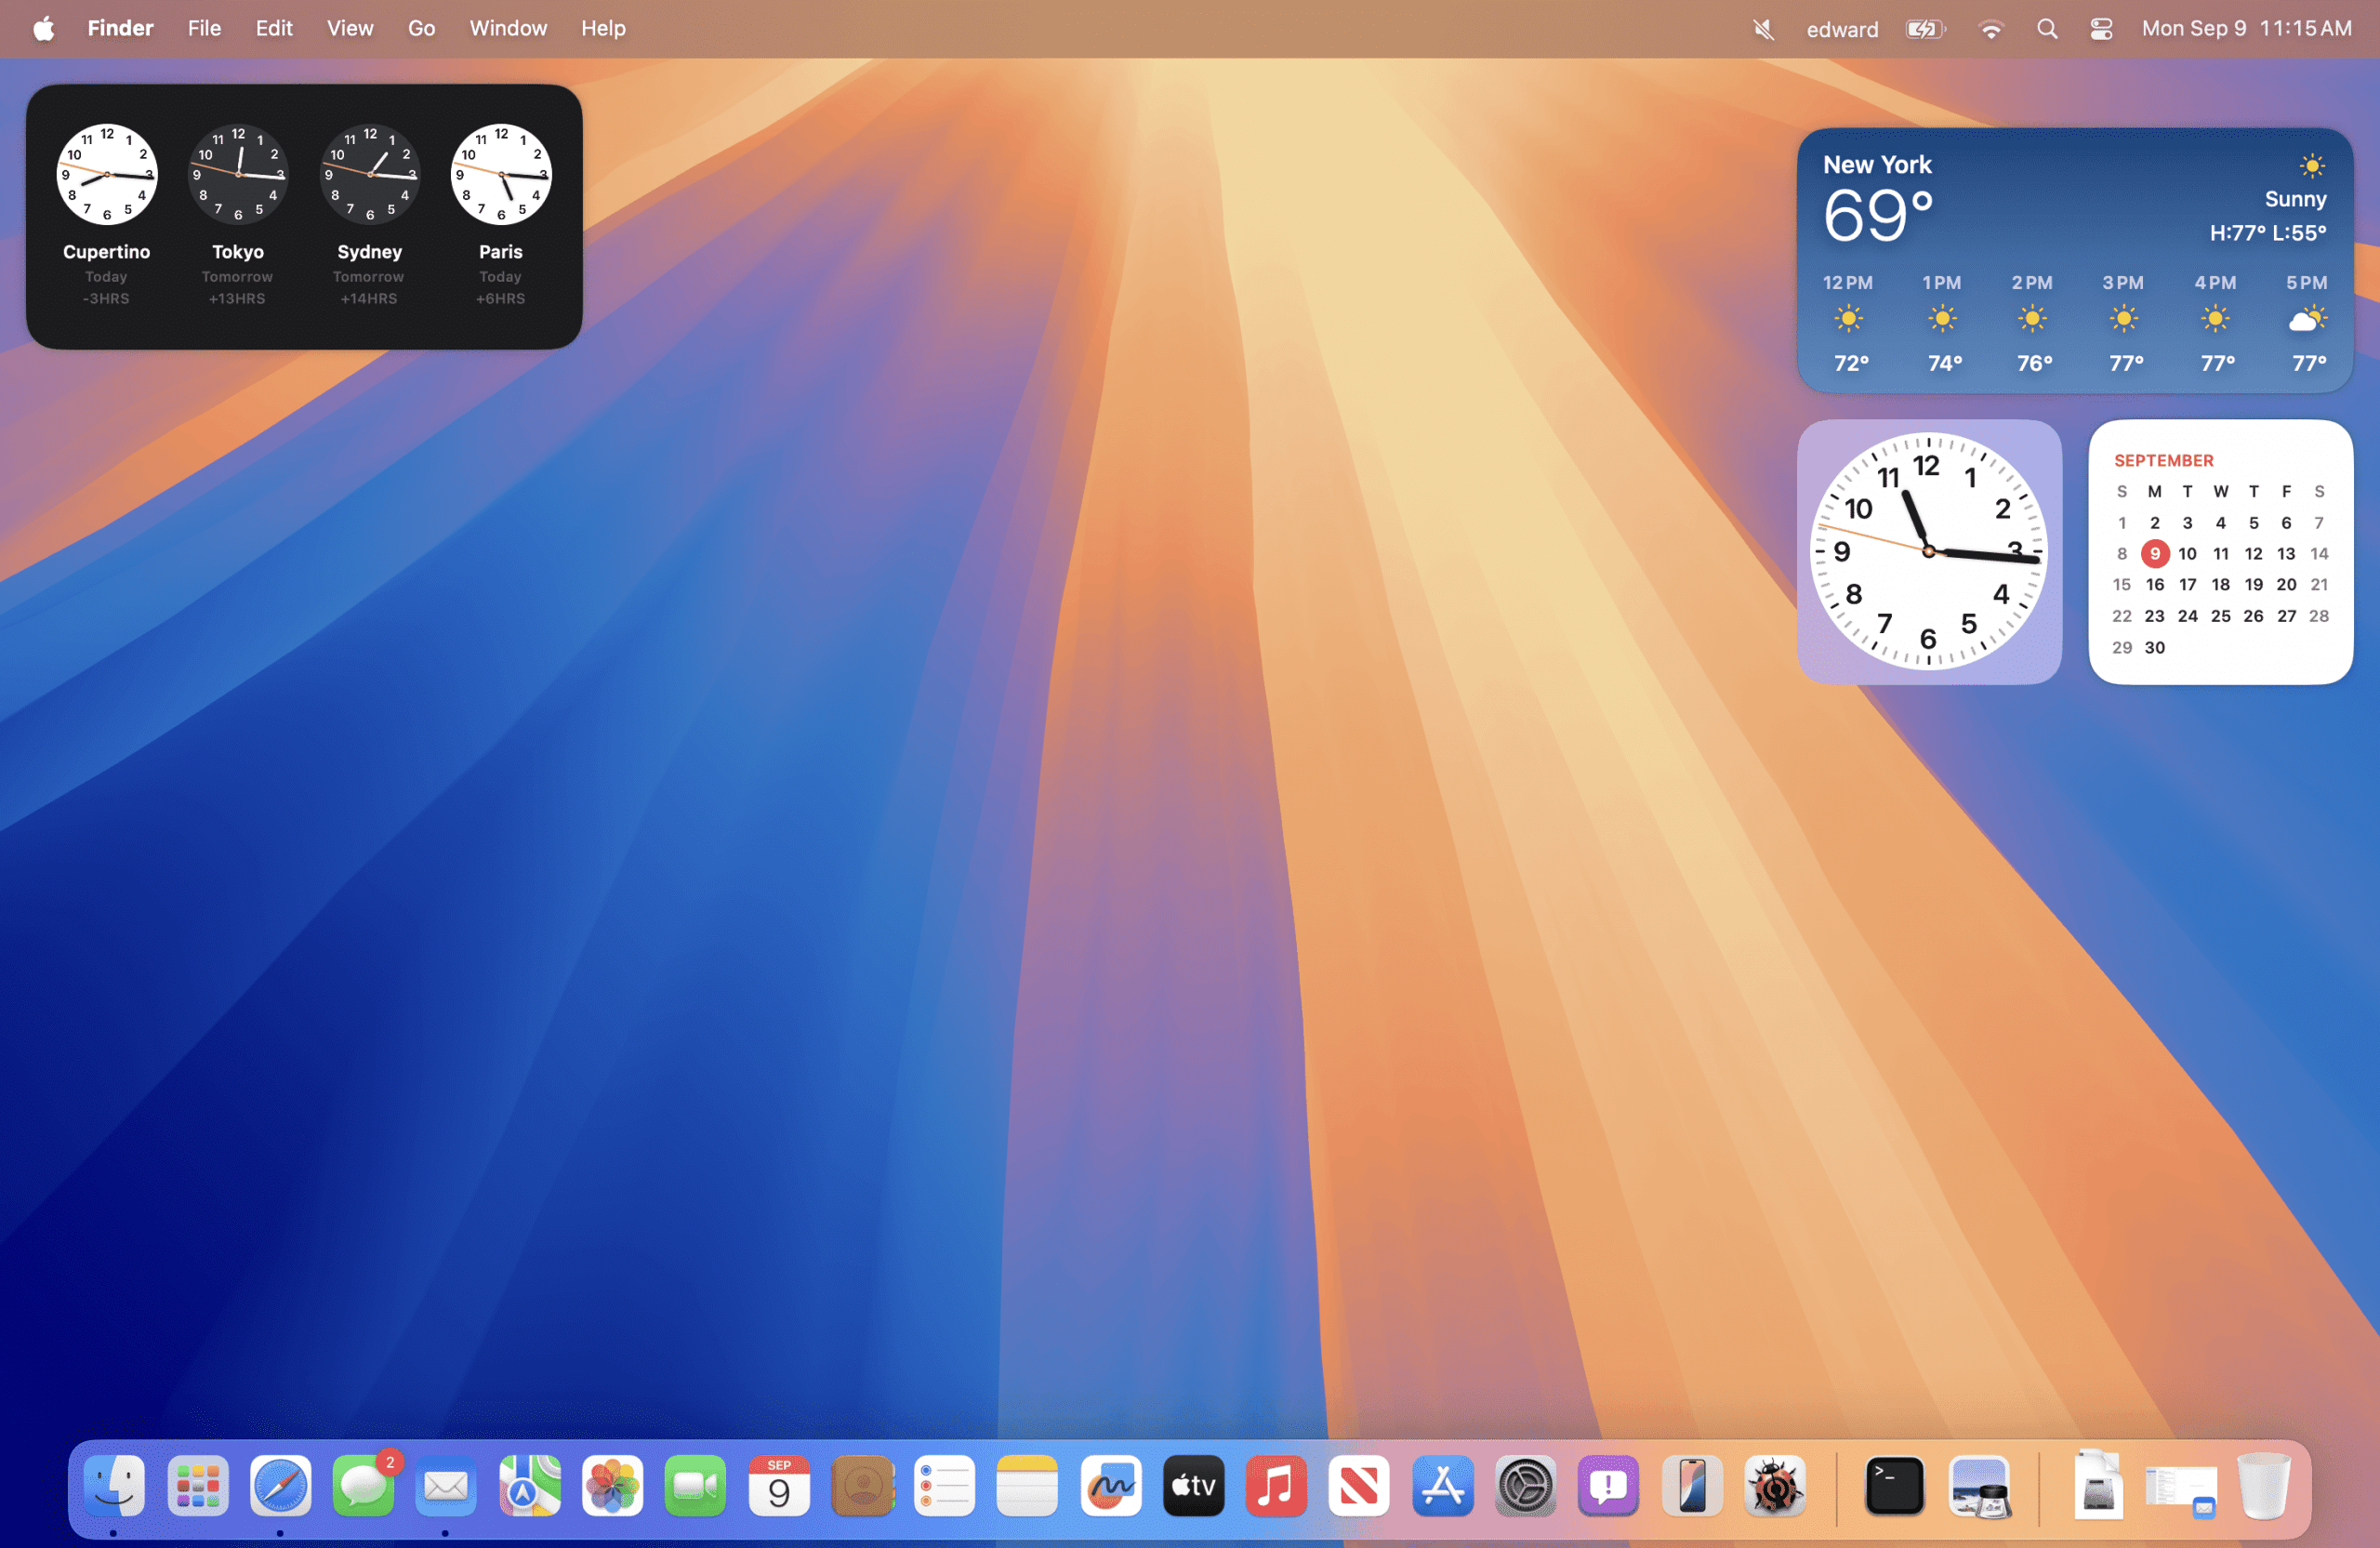Open the File menu
Viewport: 2380px width, 1548px height.
coord(204,28)
